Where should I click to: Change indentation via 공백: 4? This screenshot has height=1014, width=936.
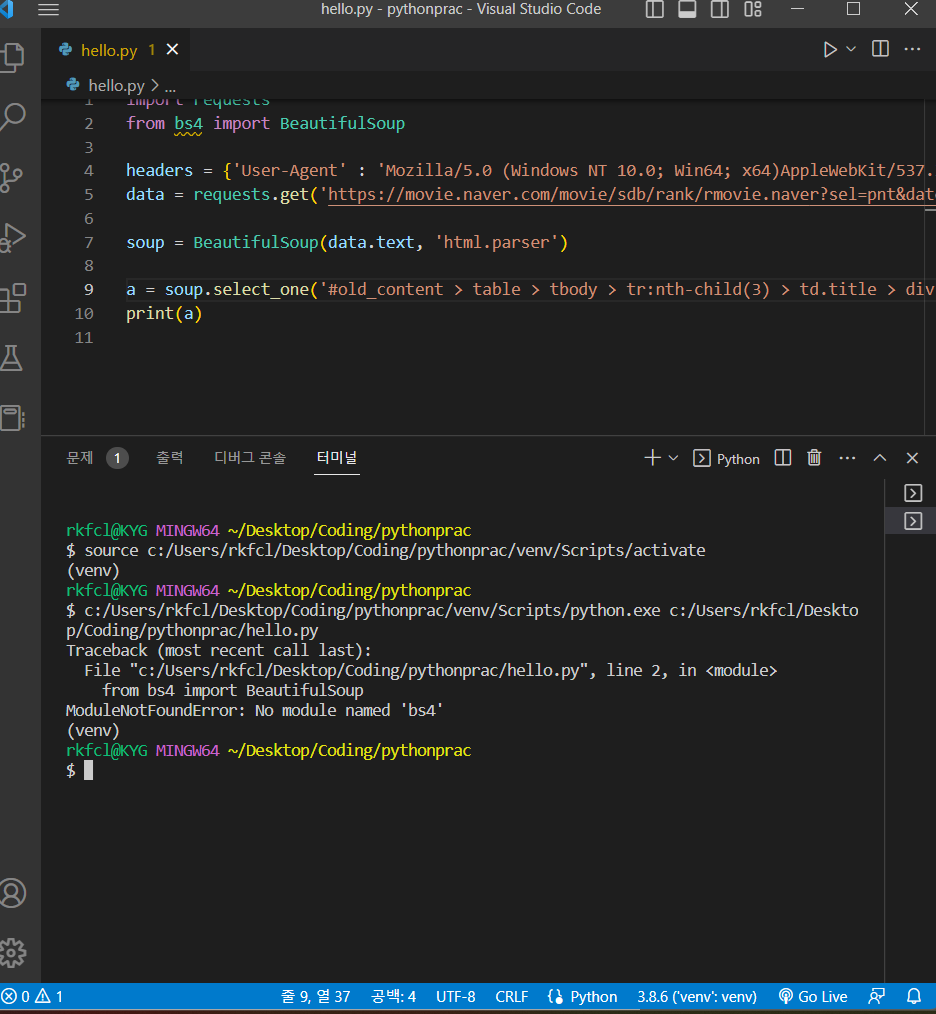pyautogui.click(x=393, y=997)
